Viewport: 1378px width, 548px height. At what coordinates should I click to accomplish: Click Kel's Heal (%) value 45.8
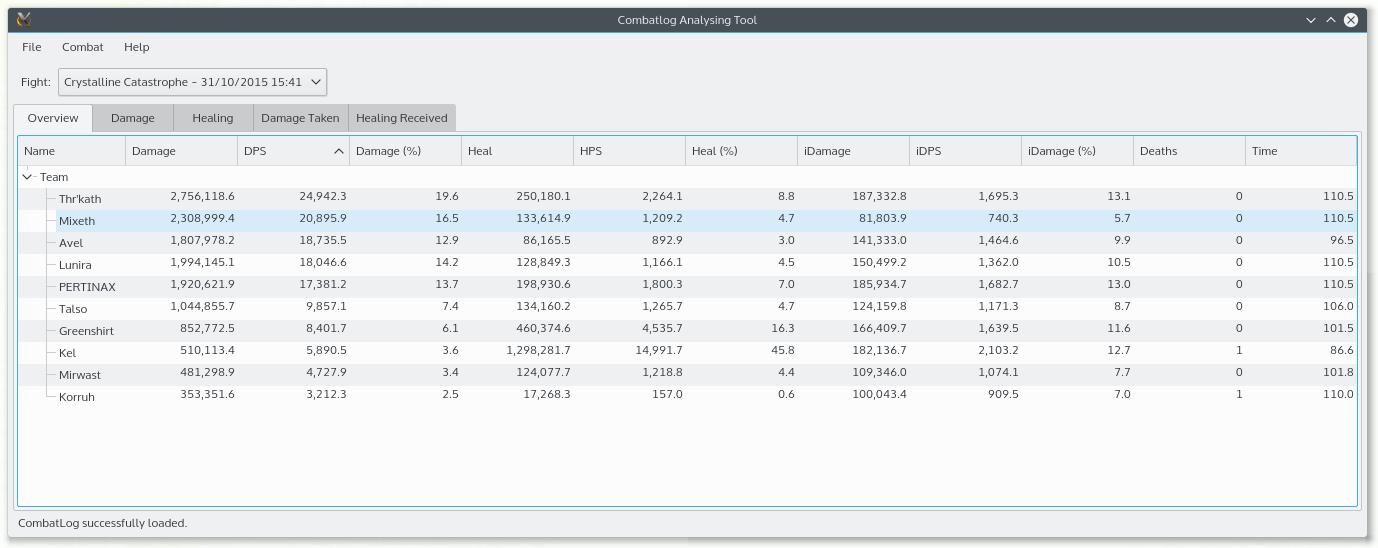coord(783,351)
